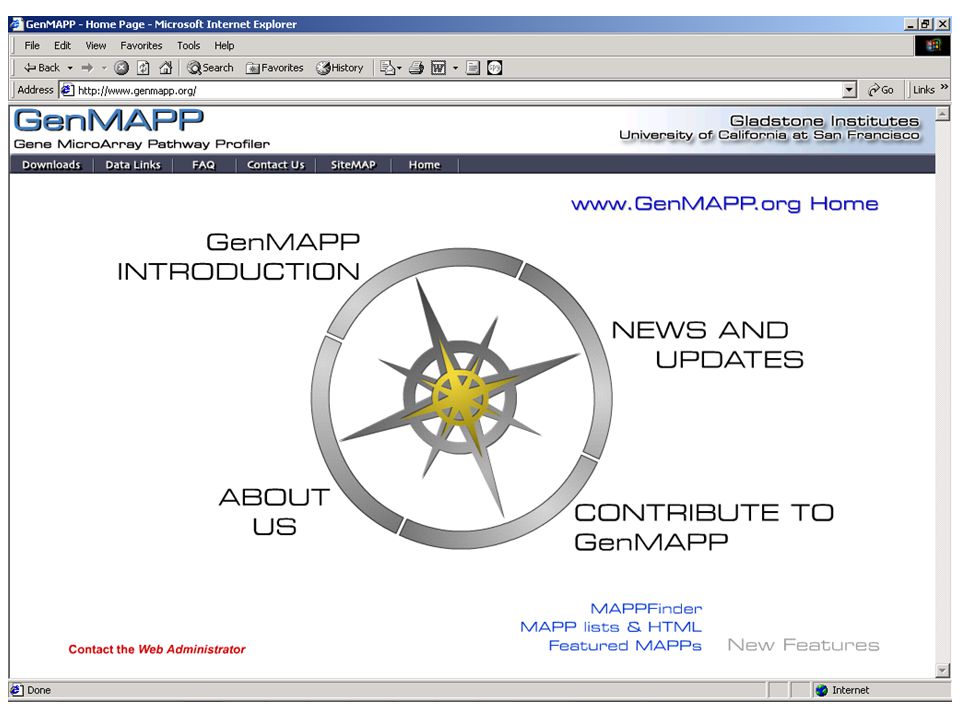The image size is (960, 720).
Task: Open the NEWS AND UPDATES section
Action: tap(708, 345)
